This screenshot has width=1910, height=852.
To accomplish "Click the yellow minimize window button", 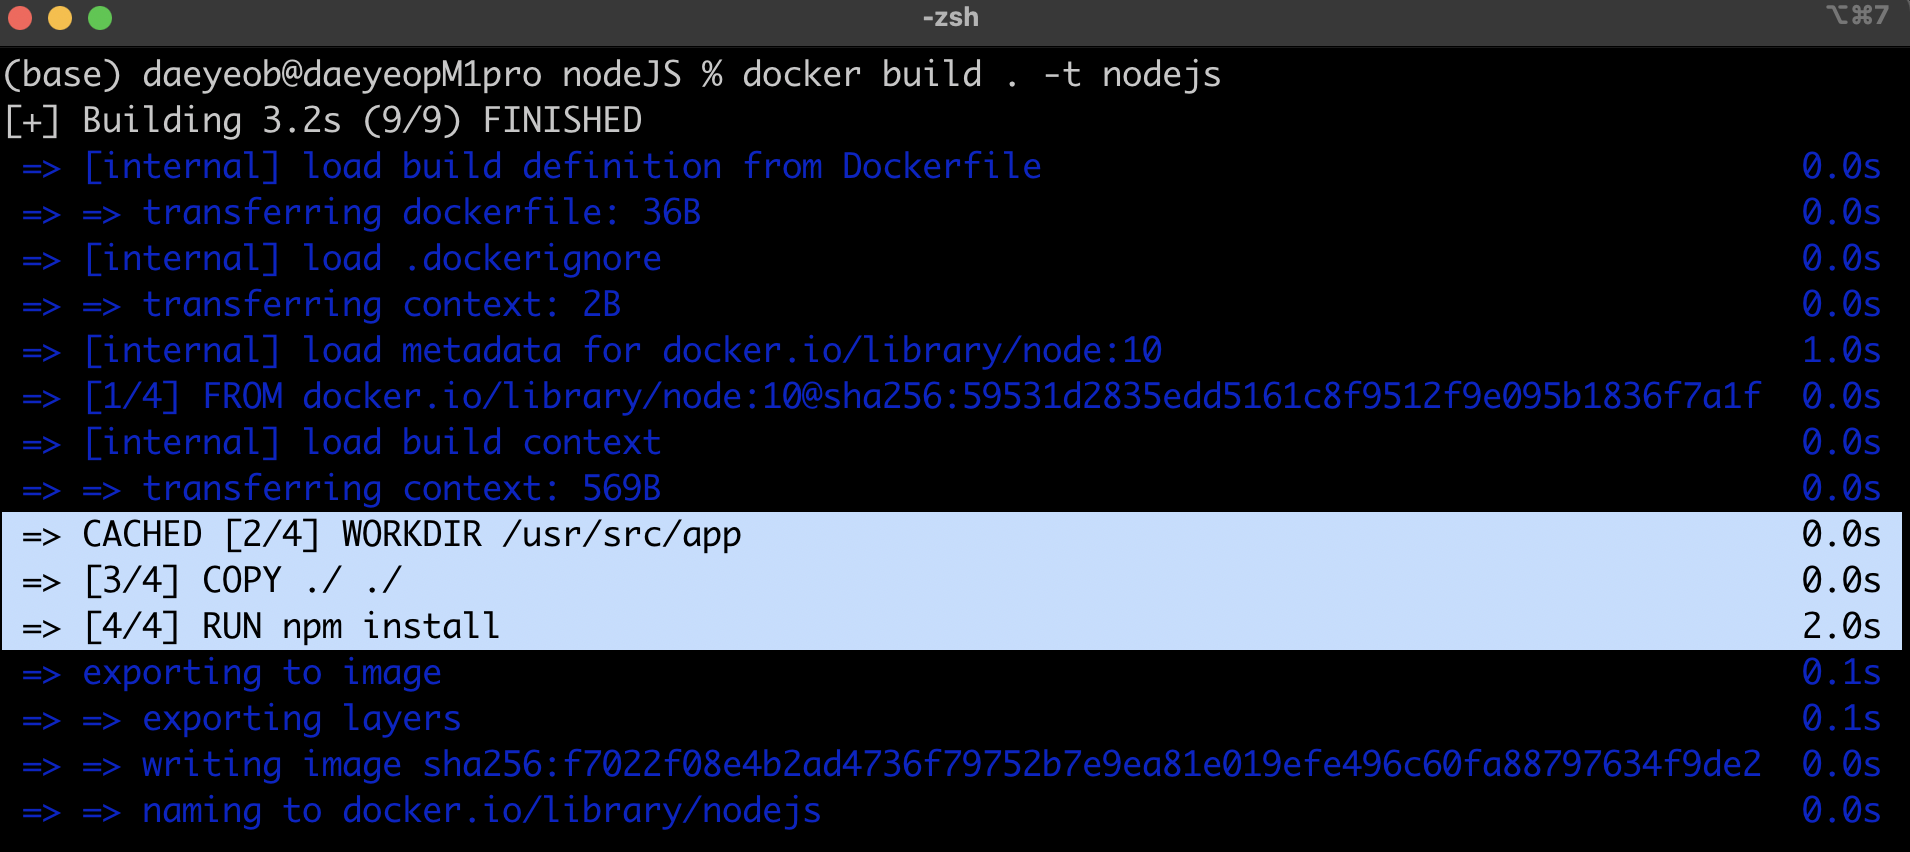I will point(60,18).
